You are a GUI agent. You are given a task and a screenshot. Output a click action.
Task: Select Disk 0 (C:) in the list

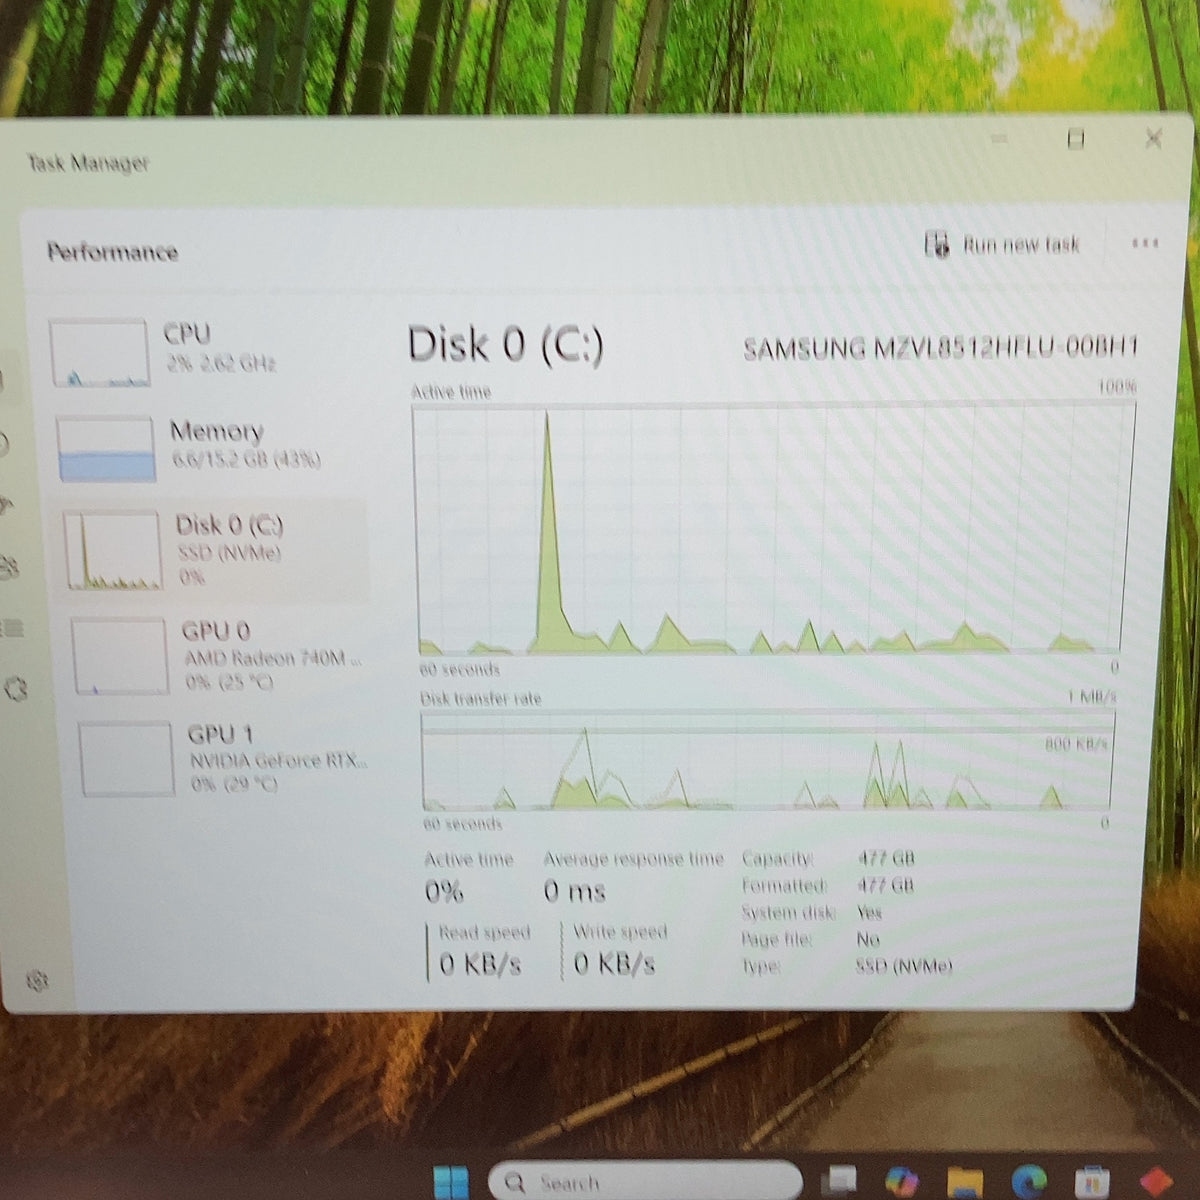[x=212, y=549]
